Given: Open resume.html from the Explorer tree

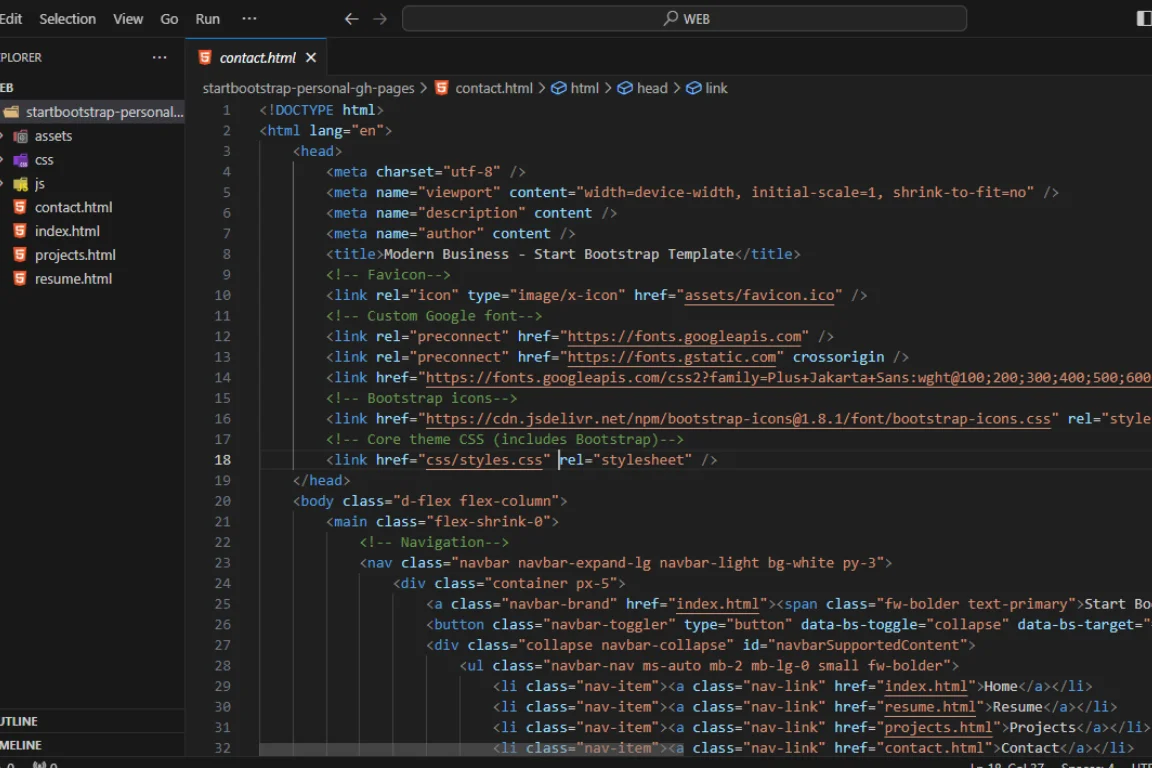Looking at the screenshot, I should pyautogui.click(x=73, y=279).
